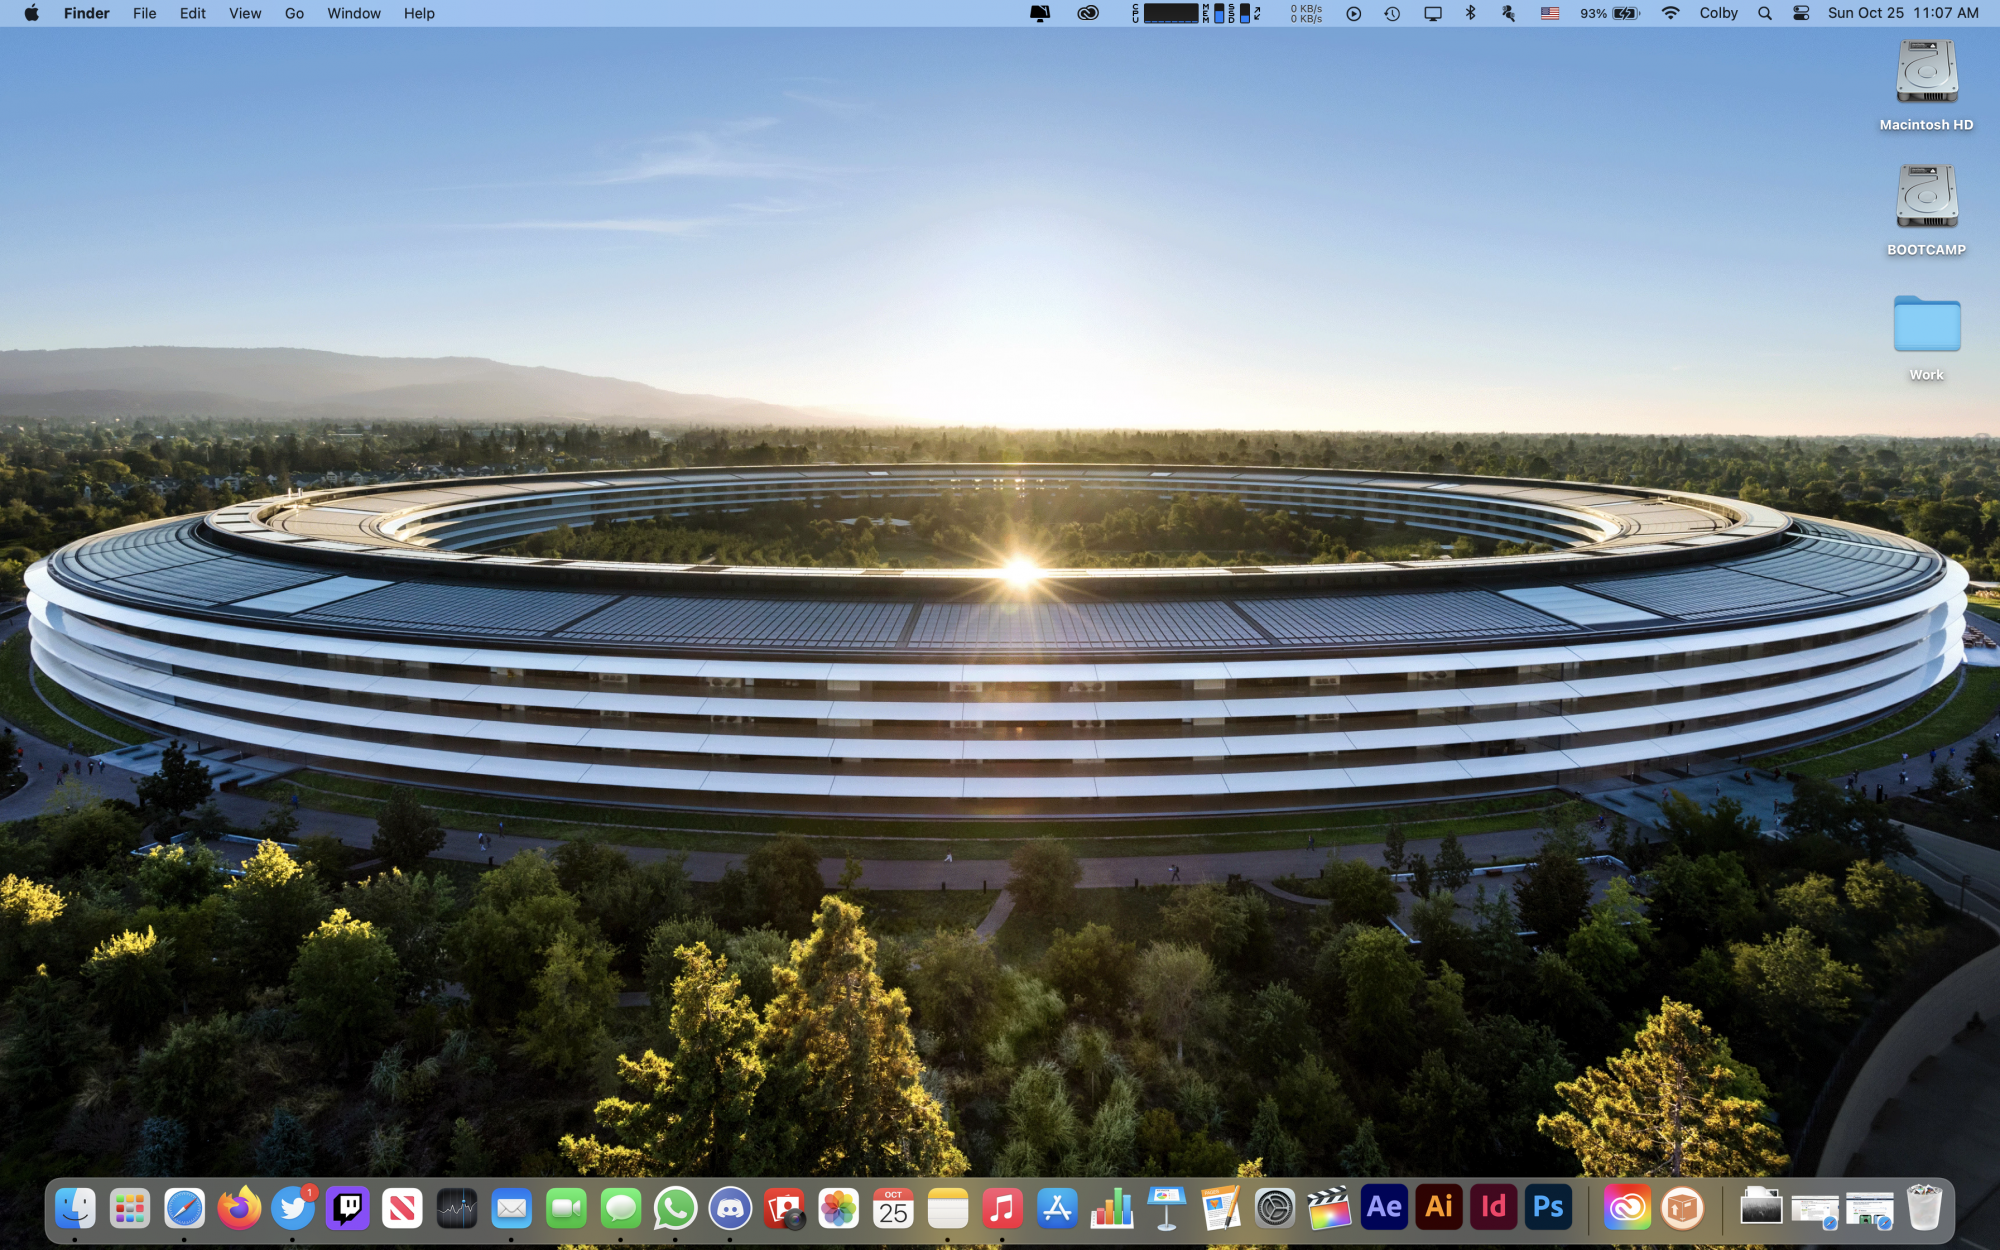Open Spotlight search magnifier

1765,13
